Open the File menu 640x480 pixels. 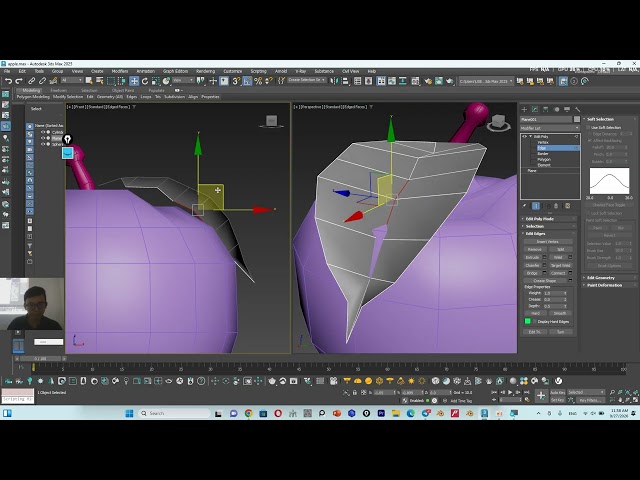(7, 71)
